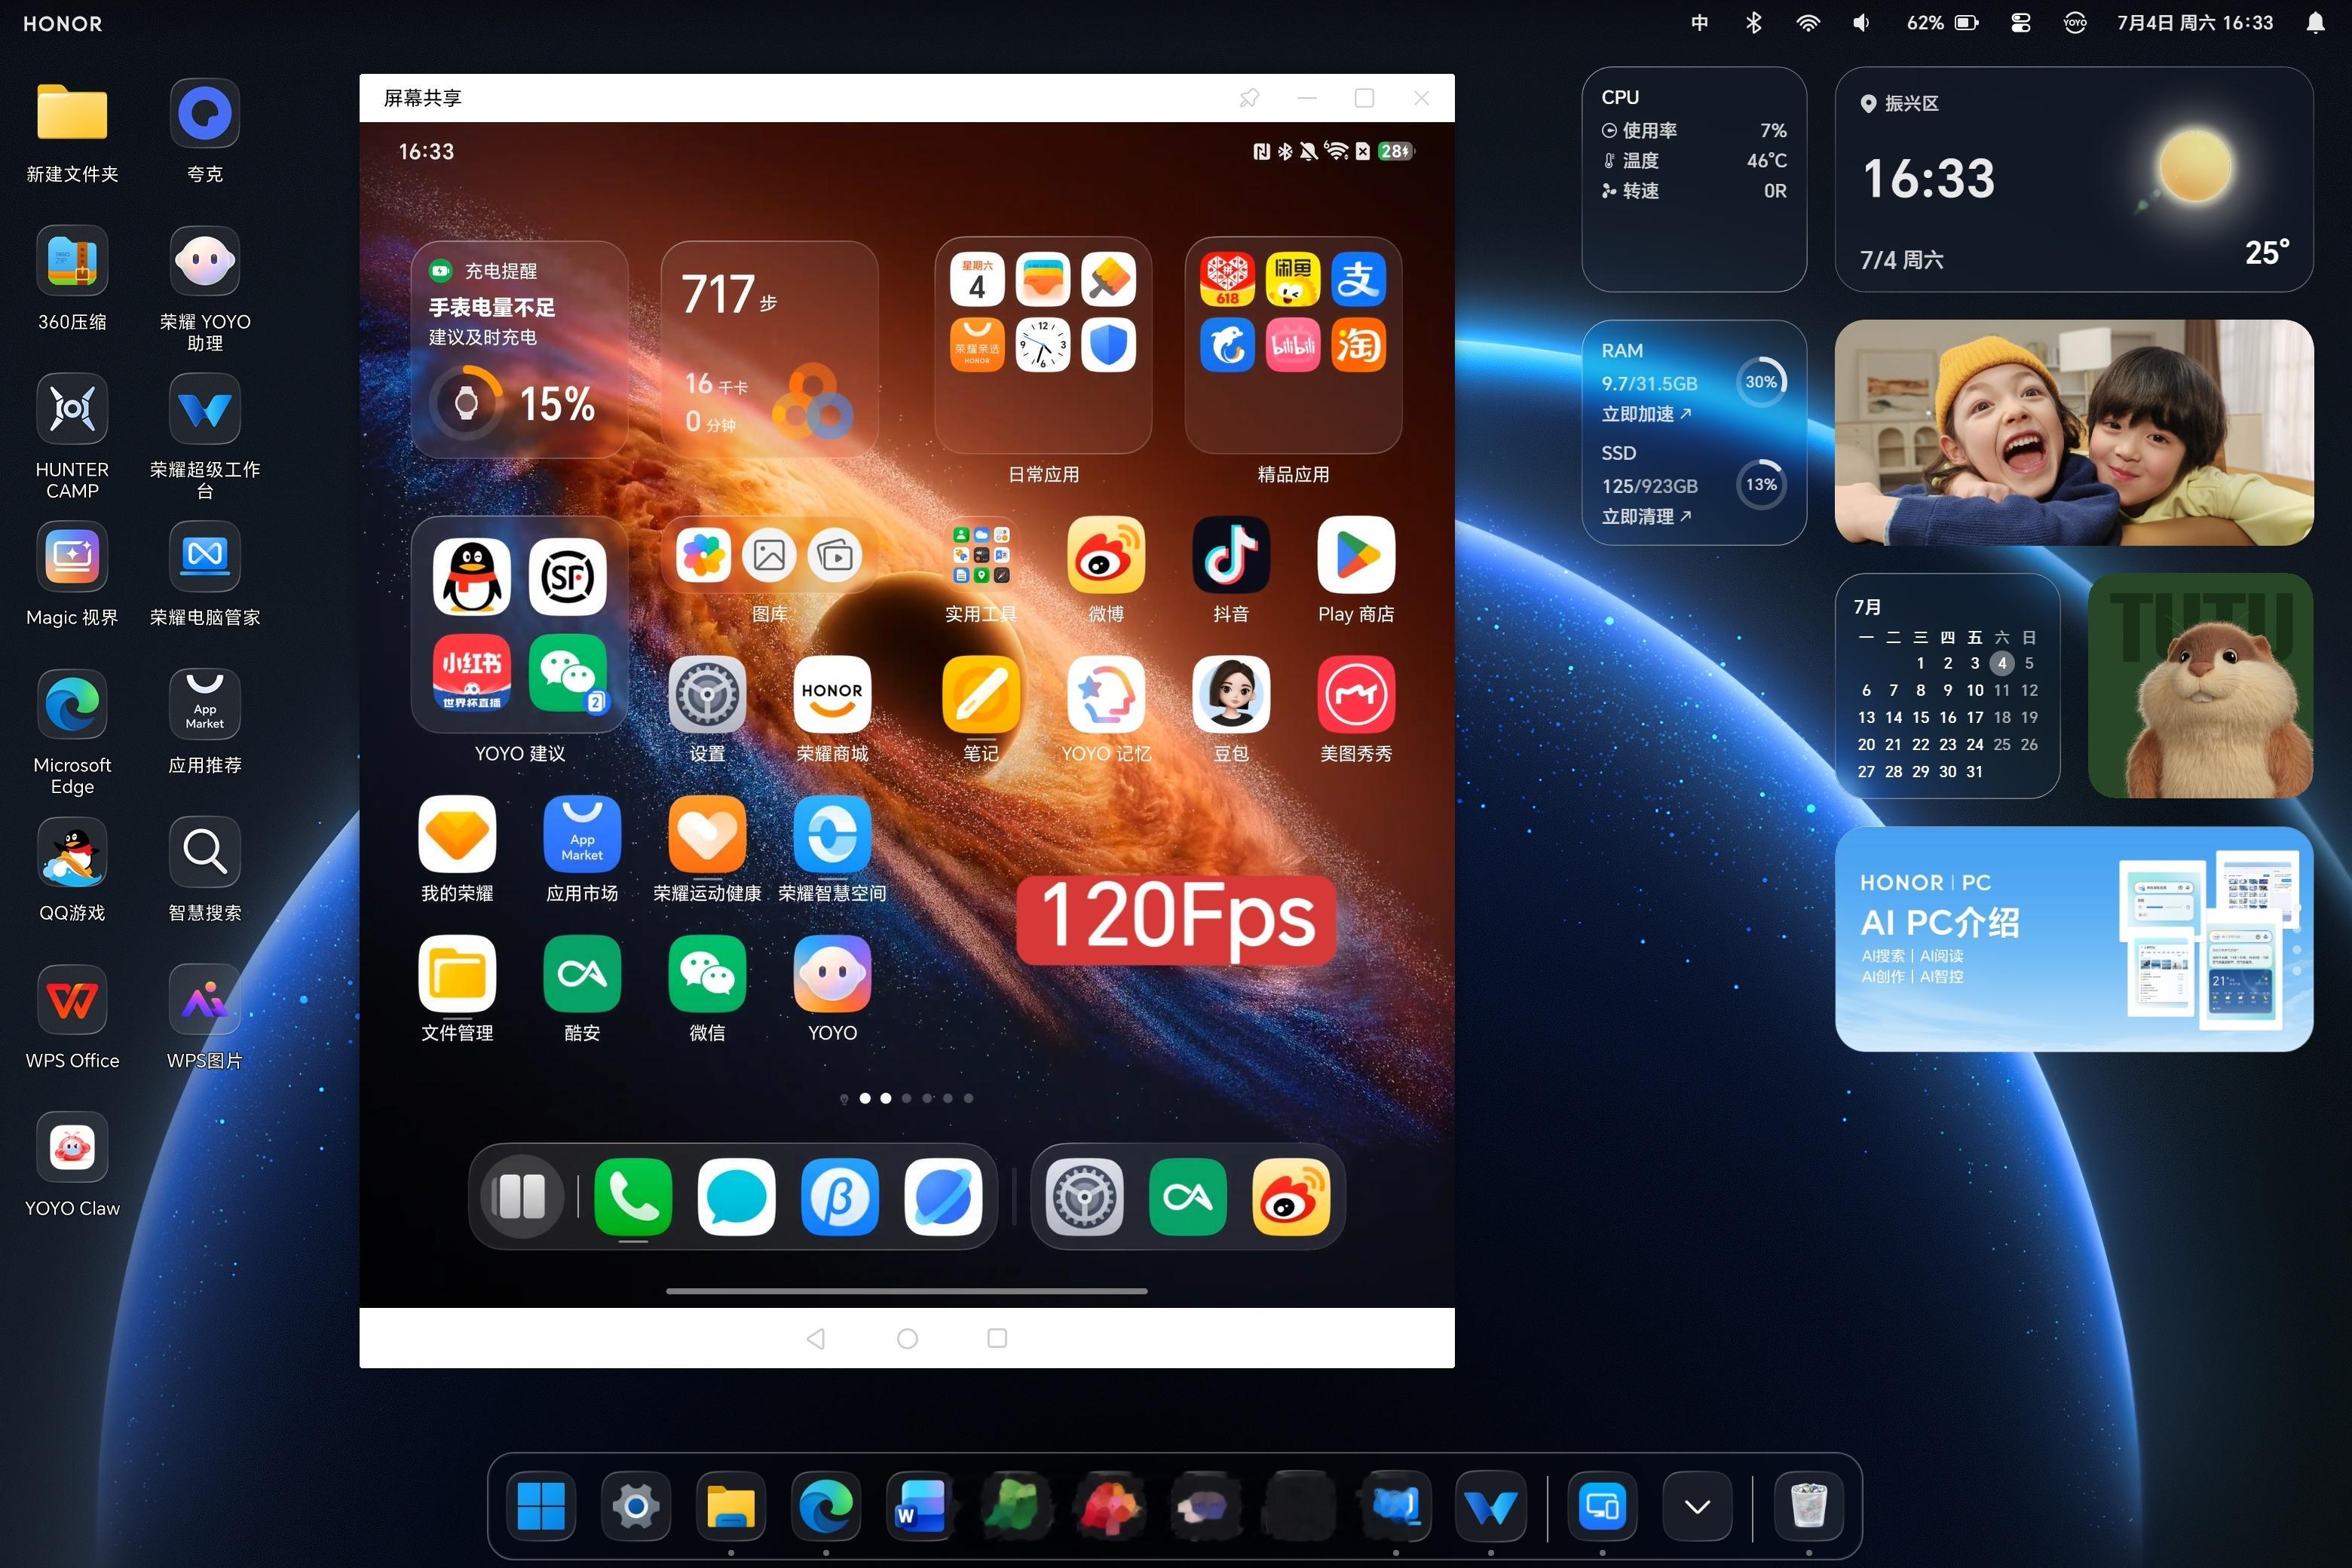Open control center toggle icon
Screen dimensions: 2352x1568
pos(2021,23)
